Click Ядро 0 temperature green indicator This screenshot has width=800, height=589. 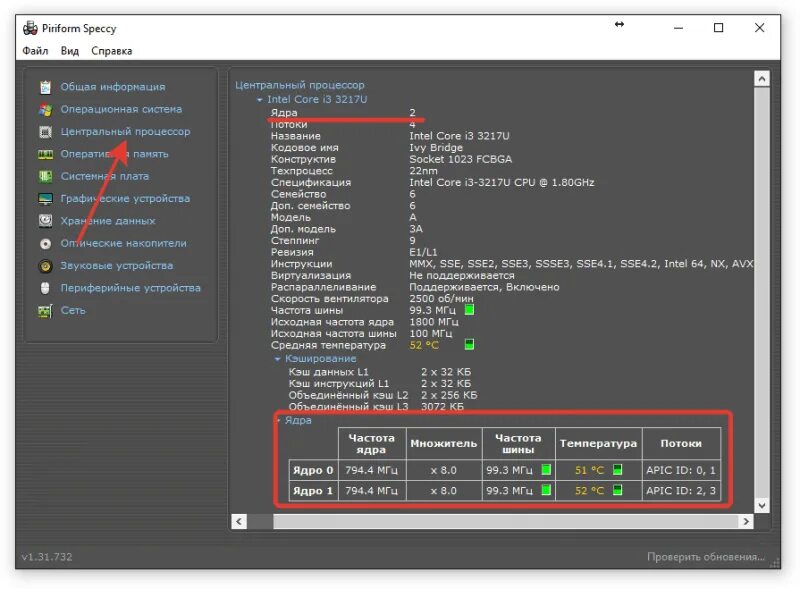pyautogui.click(x=617, y=470)
